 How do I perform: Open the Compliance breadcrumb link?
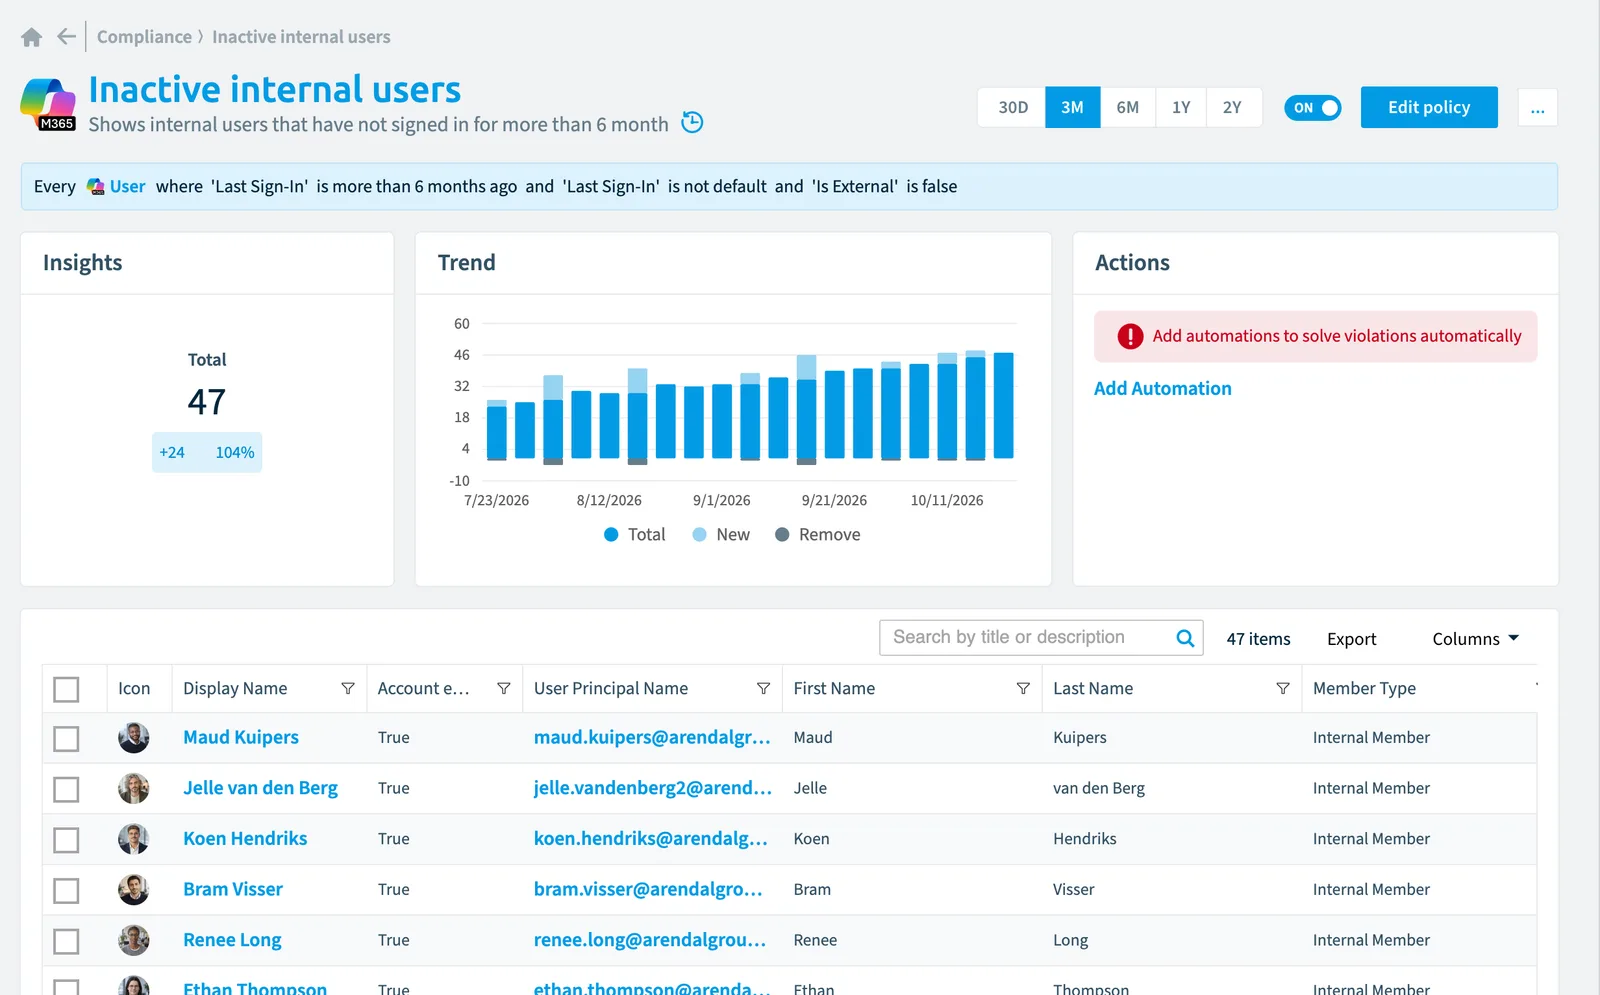pos(144,37)
